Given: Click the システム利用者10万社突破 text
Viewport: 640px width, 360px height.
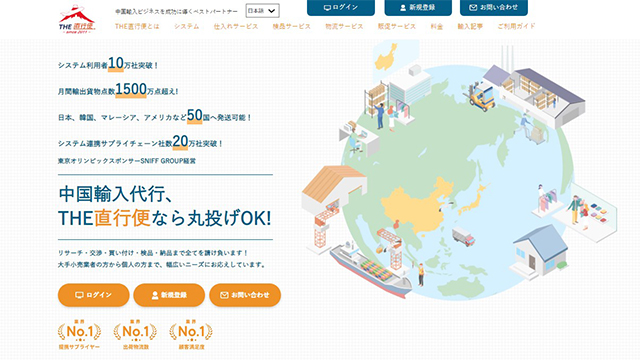Looking at the screenshot, I should click(108, 64).
